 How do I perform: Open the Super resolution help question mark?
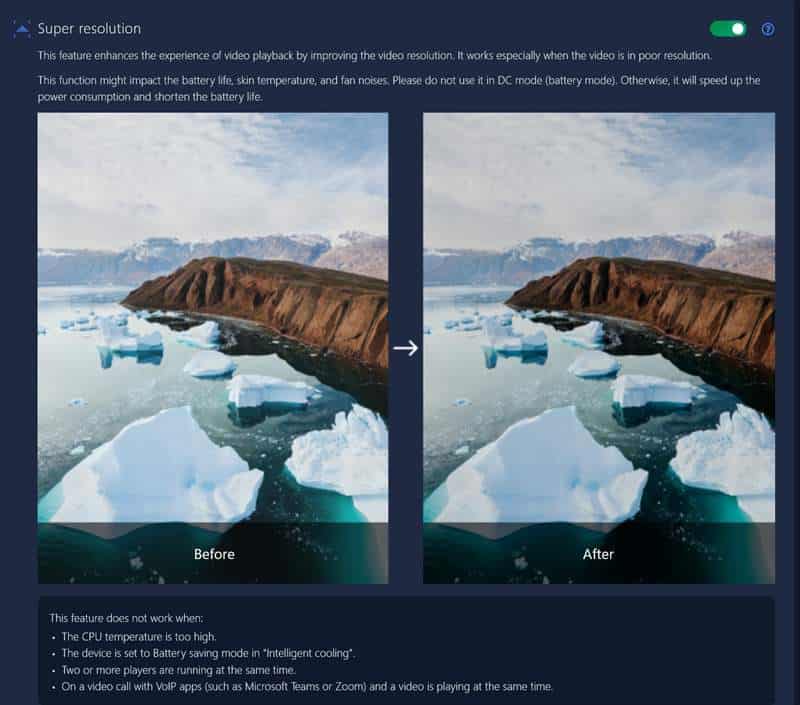768,29
